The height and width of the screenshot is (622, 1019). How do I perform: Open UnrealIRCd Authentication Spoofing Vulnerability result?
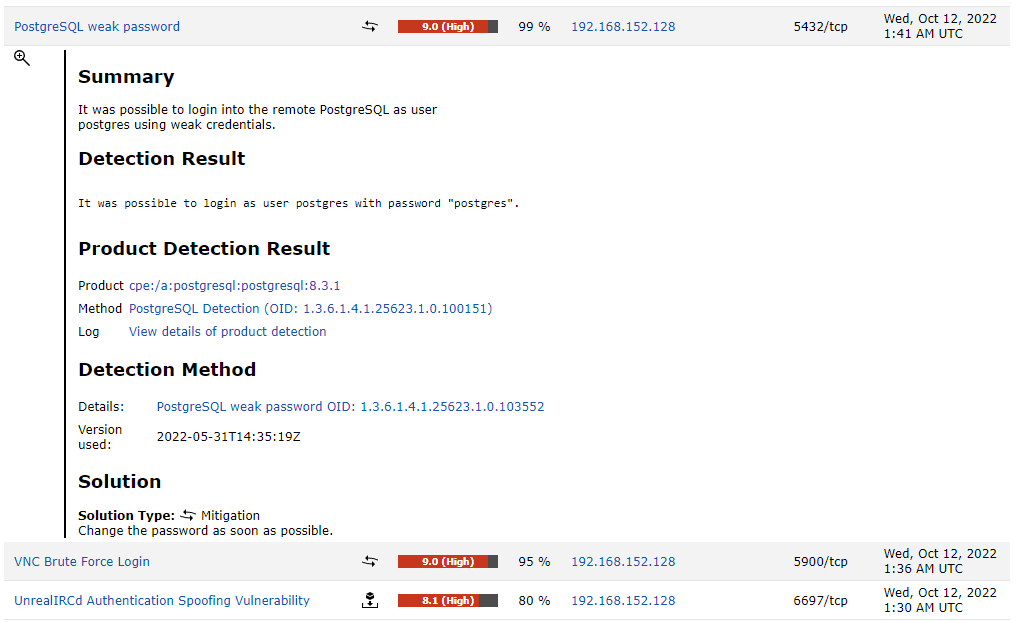click(x=162, y=601)
